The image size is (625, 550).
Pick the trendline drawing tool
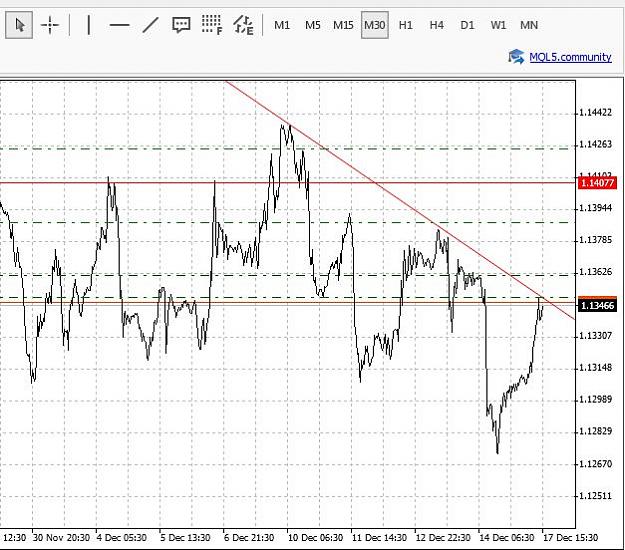[151, 26]
